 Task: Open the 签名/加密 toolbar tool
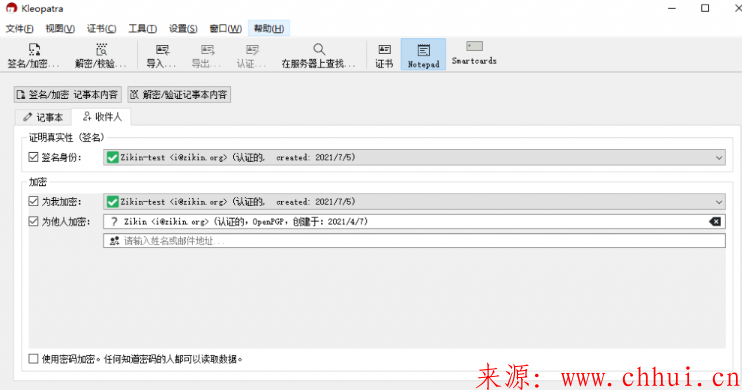click(x=34, y=55)
